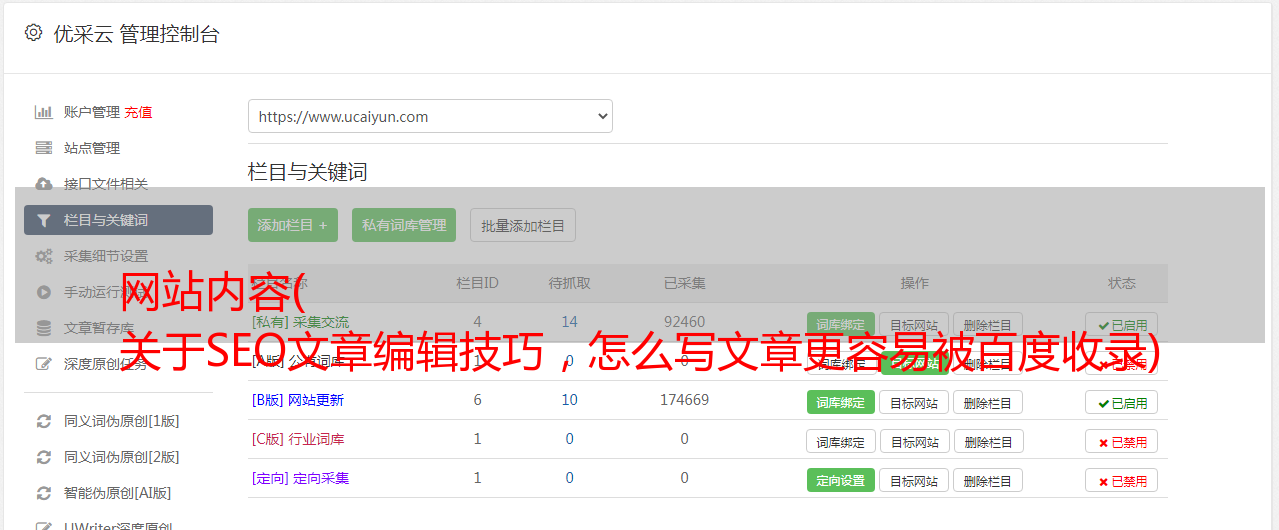Image resolution: width=1279 pixels, height=530 pixels.
Task: Click the refresh icon beside 同义词伪原创[1版]
Action: pos(43,421)
